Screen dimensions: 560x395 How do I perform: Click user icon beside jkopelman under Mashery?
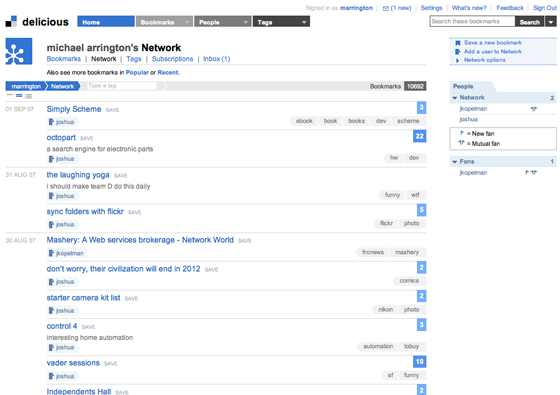[x=51, y=253]
